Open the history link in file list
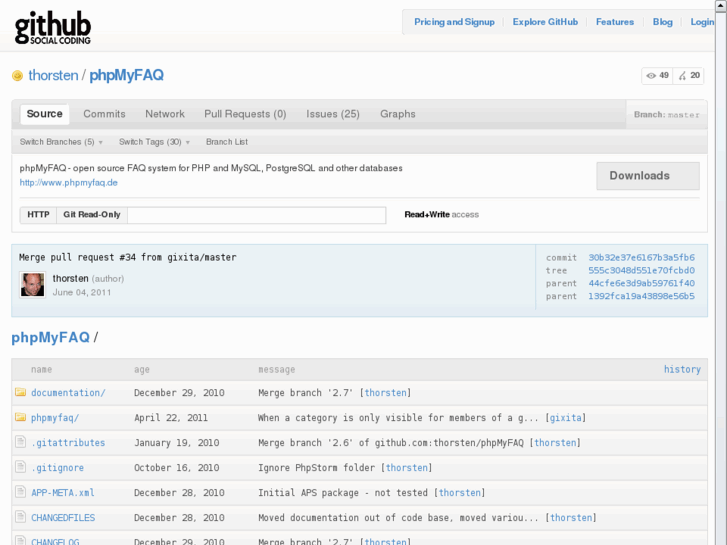Image resolution: width=727 pixels, height=545 pixels. coord(682,369)
